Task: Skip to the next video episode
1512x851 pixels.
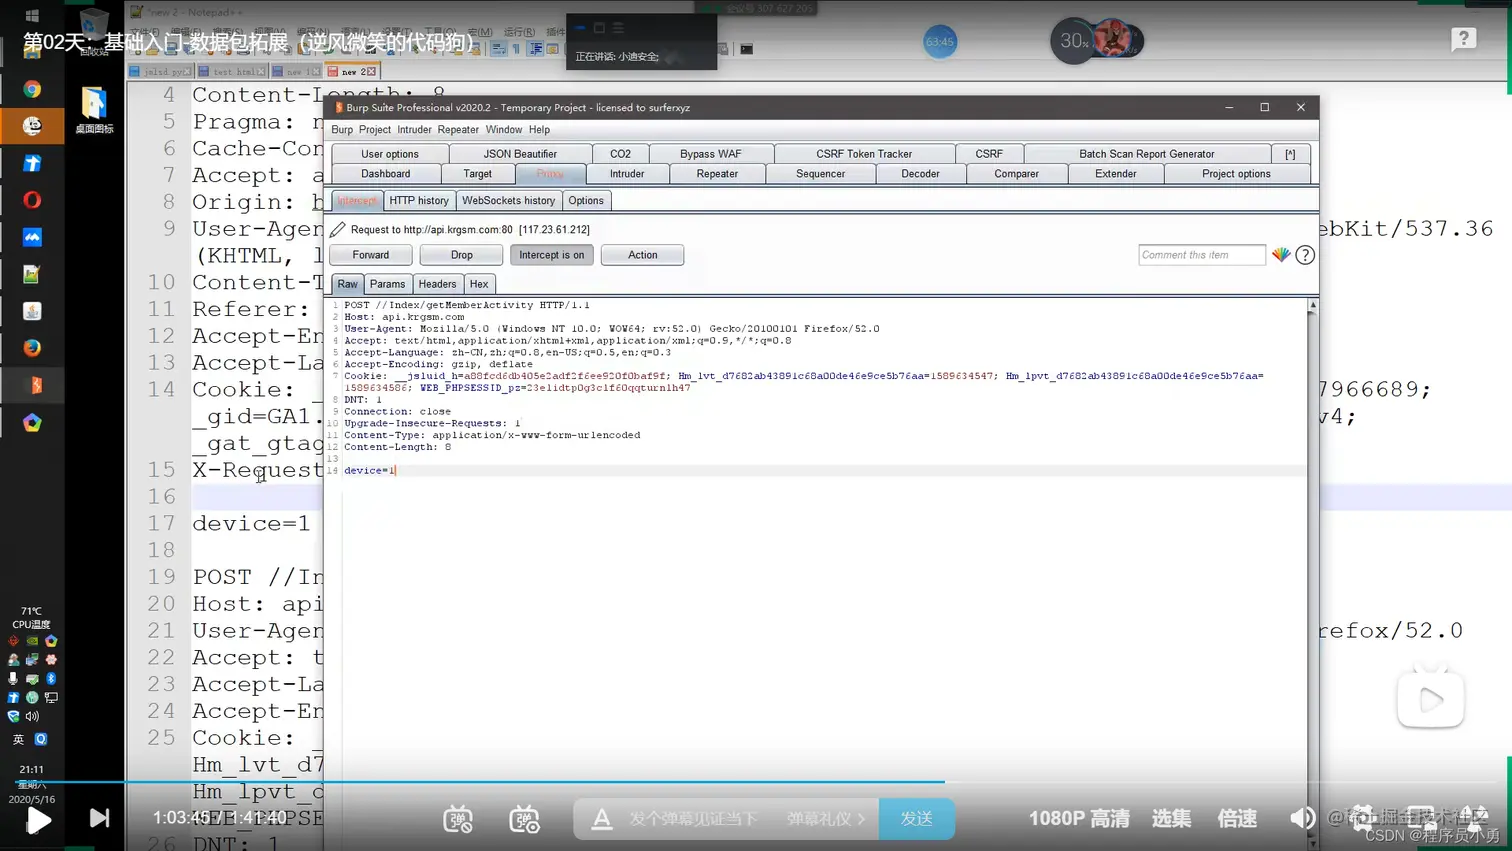Action: 99,818
